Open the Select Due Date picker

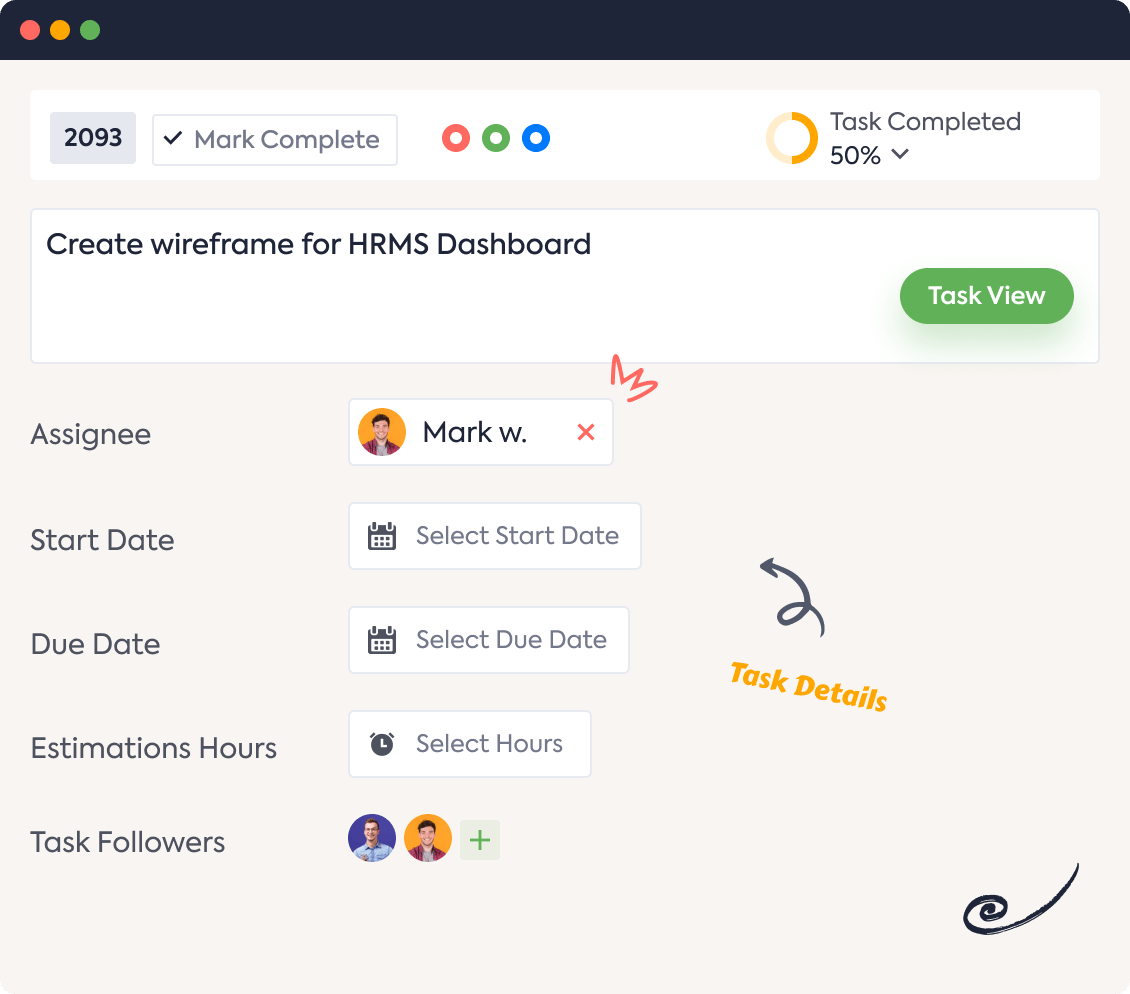click(511, 640)
